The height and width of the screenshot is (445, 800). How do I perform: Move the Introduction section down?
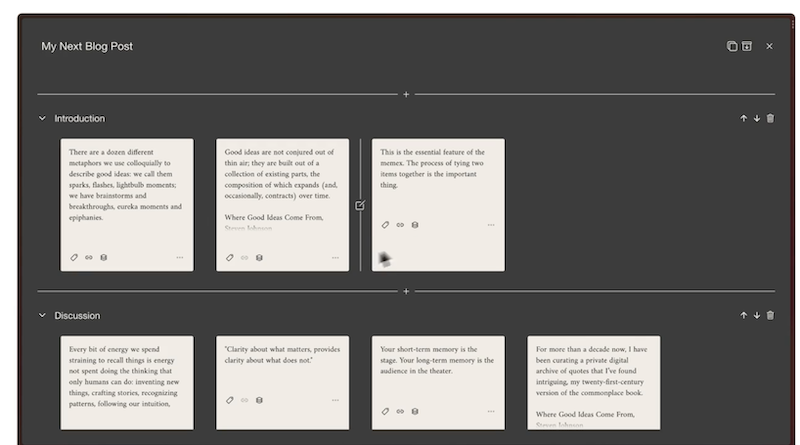[x=757, y=118]
